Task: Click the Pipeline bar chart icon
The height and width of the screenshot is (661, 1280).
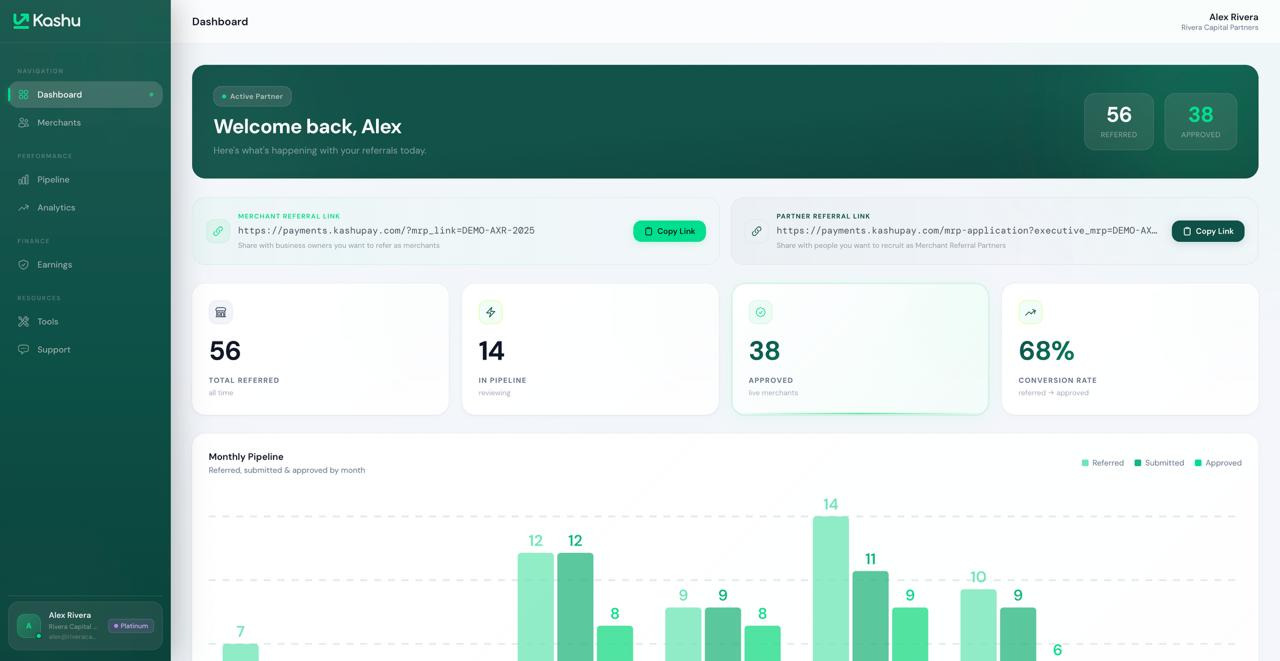Action: pyautogui.click(x=23, y=180)
